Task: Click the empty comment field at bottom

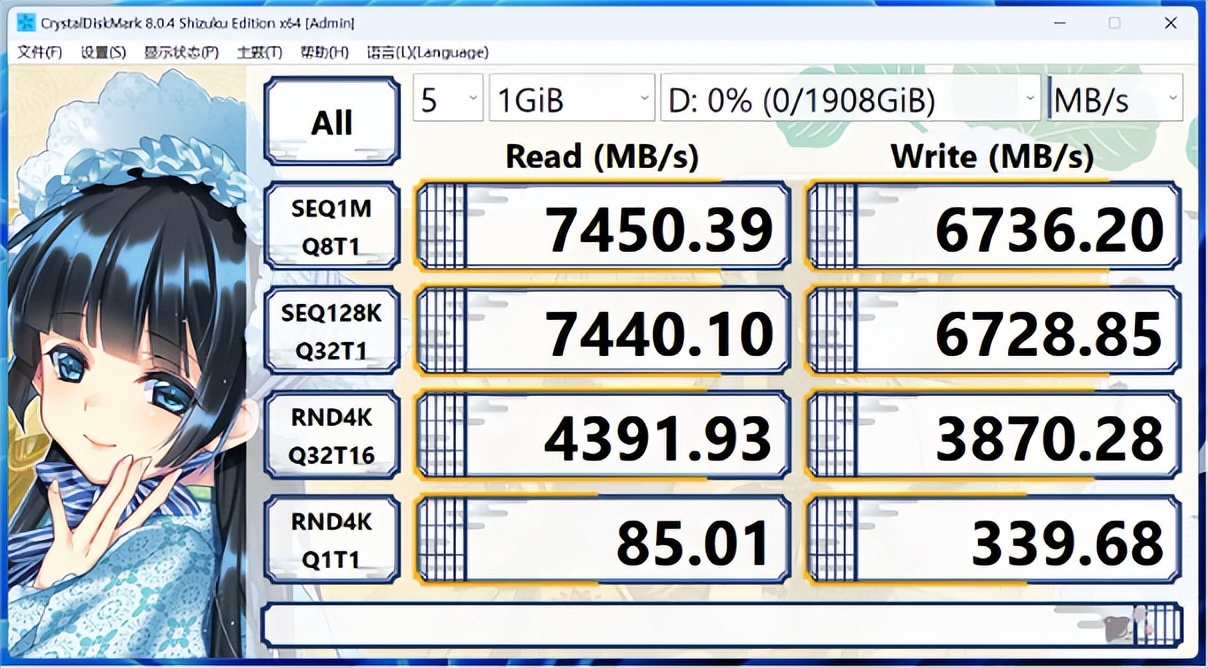Action: tap(680, 625)
